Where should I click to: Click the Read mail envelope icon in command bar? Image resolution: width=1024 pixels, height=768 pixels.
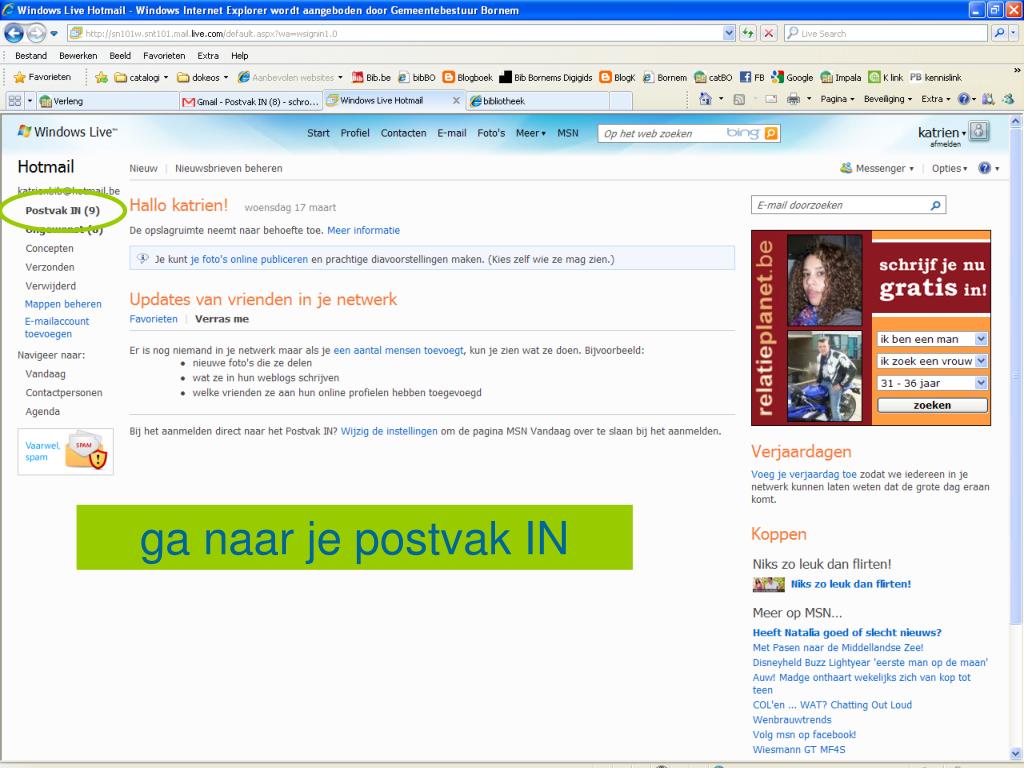[x=771, y=99]
